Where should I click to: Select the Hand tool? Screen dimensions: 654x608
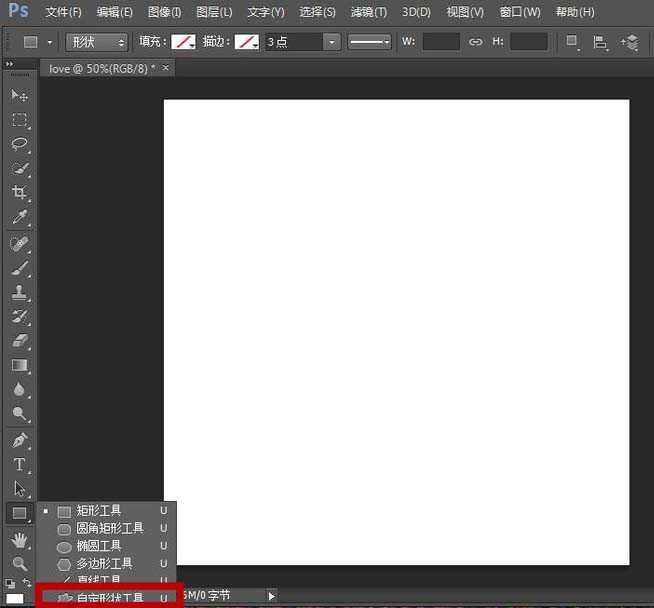(19, 540)
